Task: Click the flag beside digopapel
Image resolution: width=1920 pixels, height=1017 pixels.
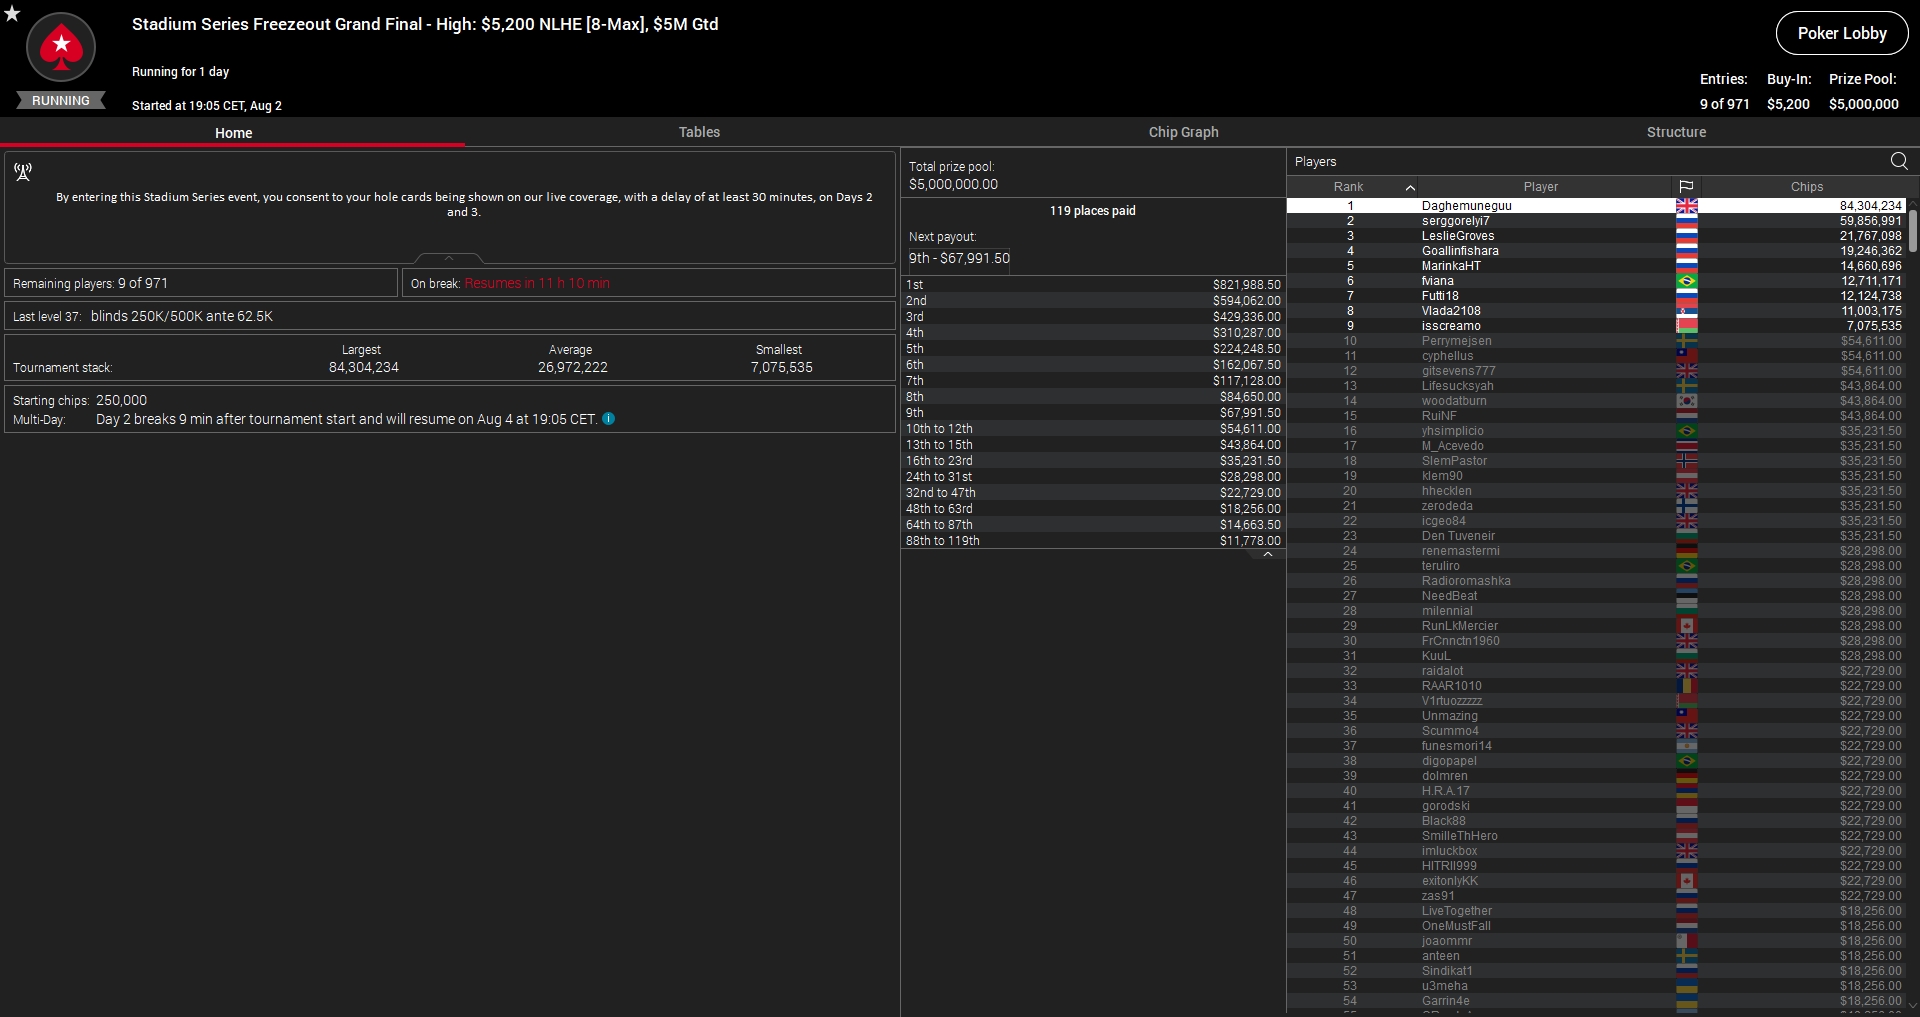Action: click(1687, 761)
